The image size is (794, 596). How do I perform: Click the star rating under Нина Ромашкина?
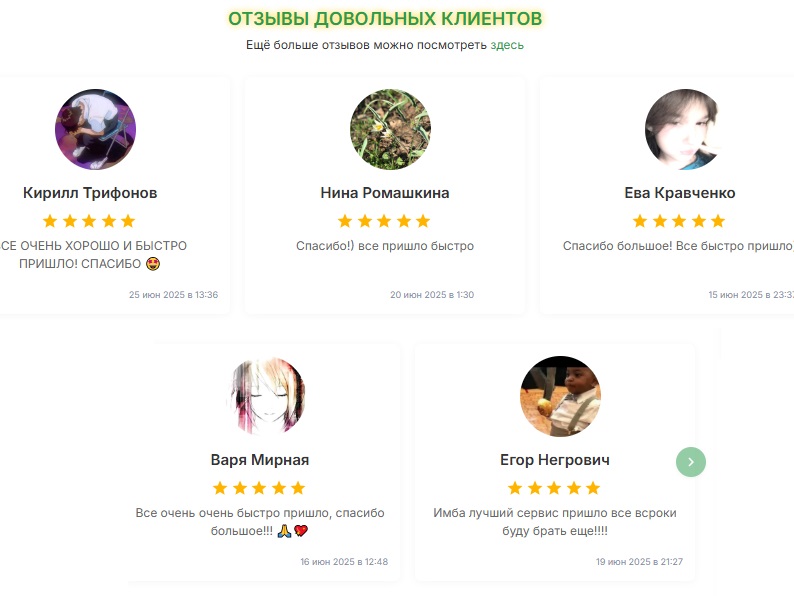pyautogui.click(x=384, y=221)
